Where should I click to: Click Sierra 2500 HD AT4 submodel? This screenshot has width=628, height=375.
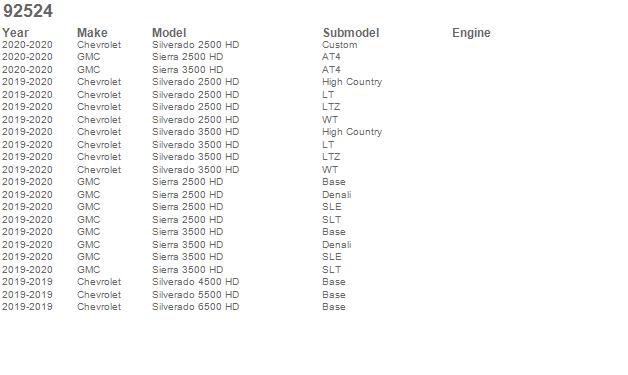(x=331, y=57)
